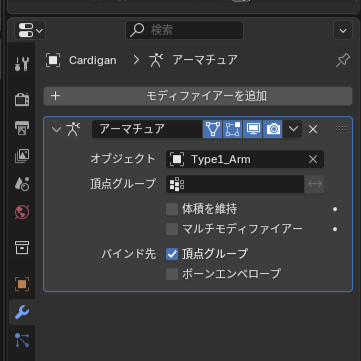Toggle the pin icon for Cardigan context
This screenshot has width=361, height=361.
pyautogui.click(x=343, y=60)
